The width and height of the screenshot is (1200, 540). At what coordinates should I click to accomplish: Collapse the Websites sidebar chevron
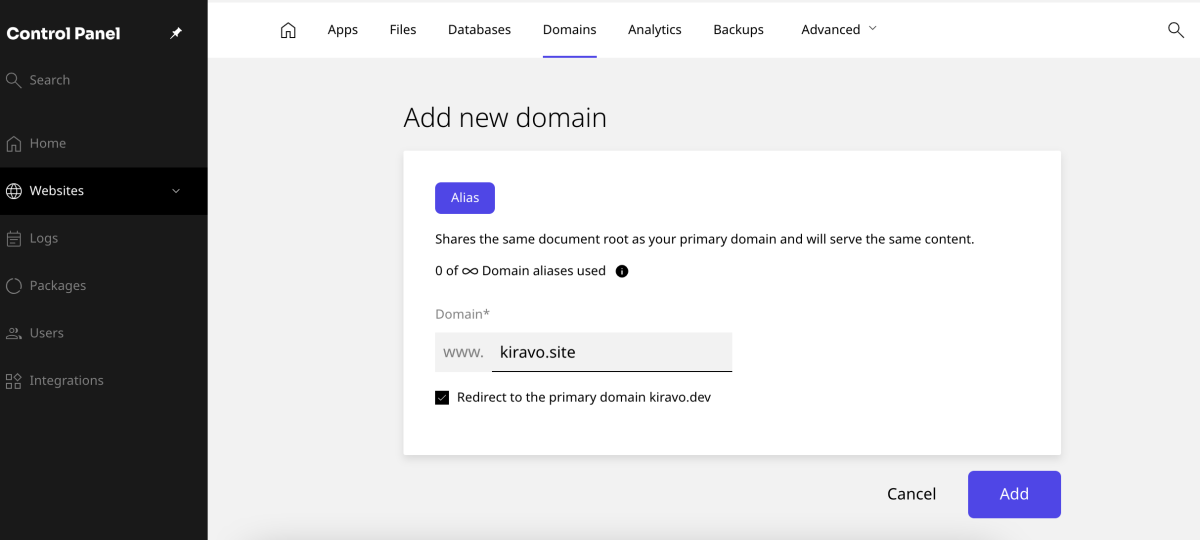click(176, 191)
